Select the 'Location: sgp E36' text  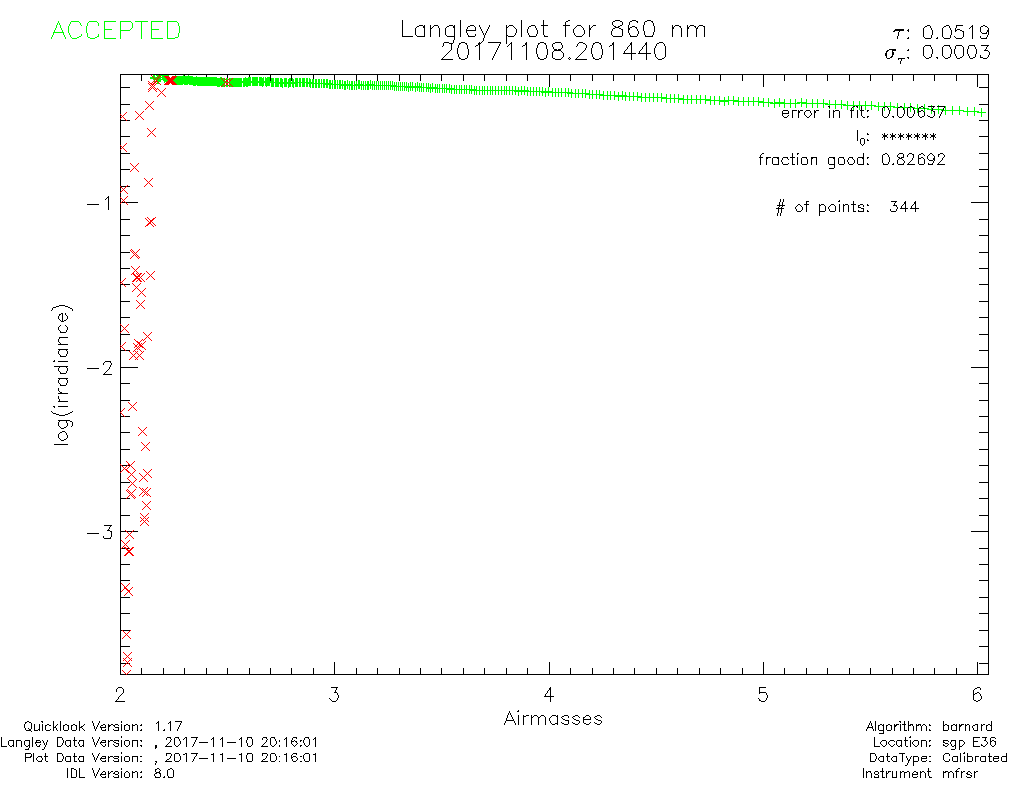tap(932, 742)
